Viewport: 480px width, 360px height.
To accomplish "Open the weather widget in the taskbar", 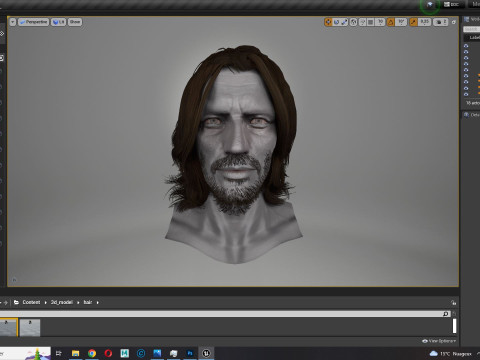I will [451, 354].
